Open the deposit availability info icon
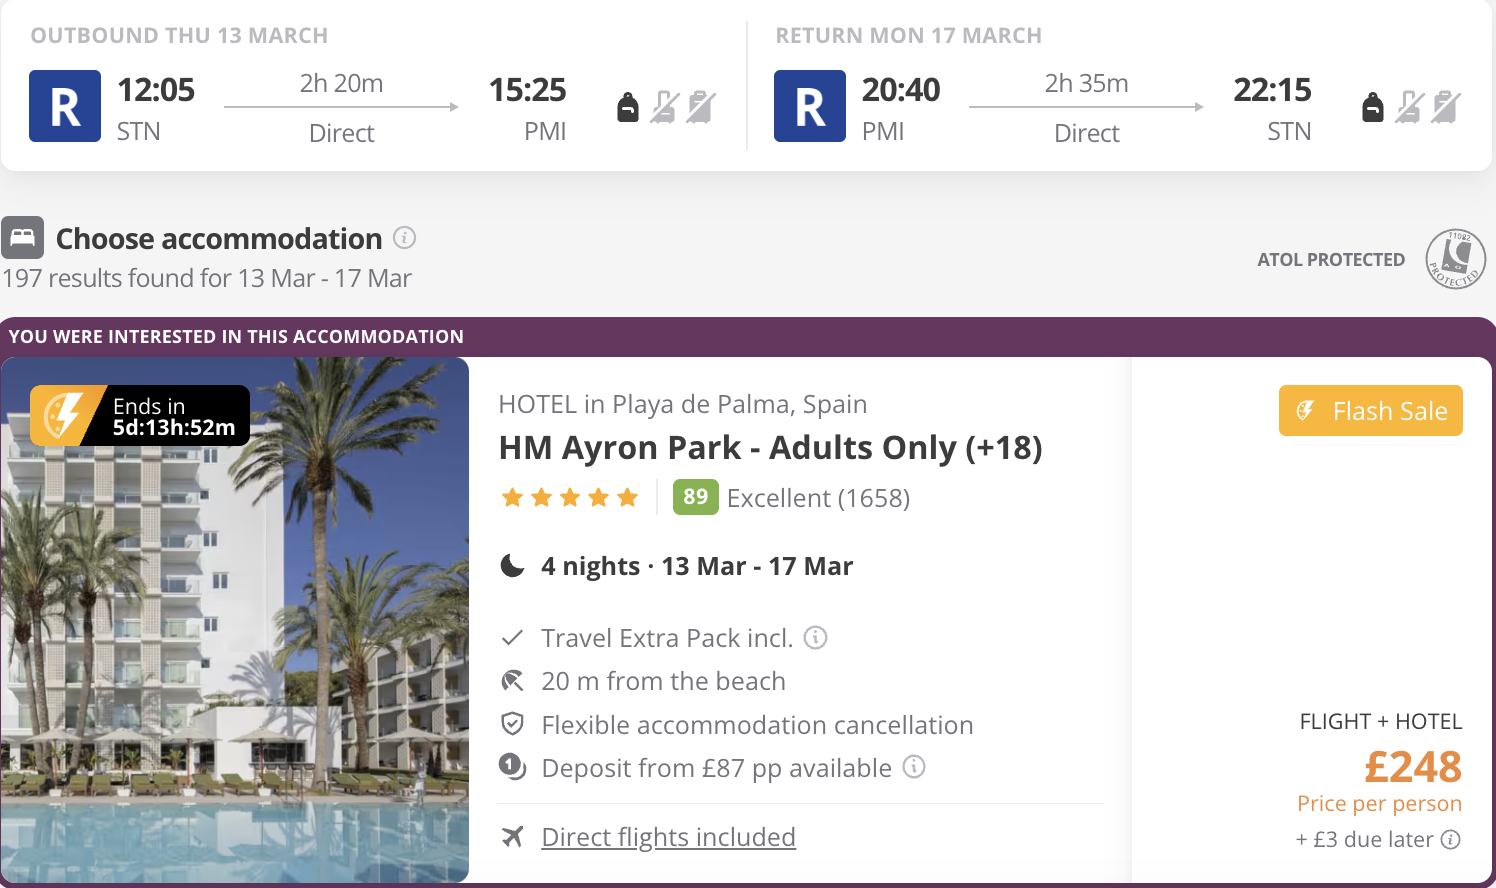This screenshot has width=1496, height=888. click(914, 767)
